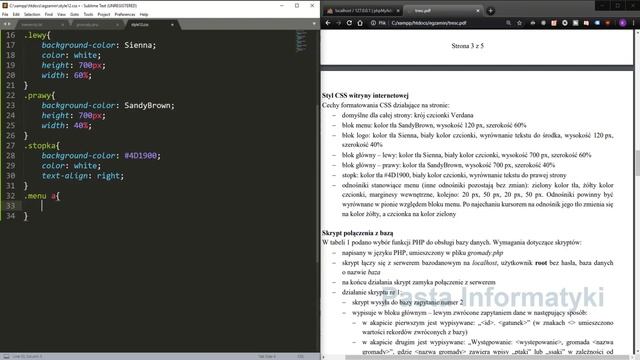Open the Project menu
640x360 pixels.
(104, 14)
